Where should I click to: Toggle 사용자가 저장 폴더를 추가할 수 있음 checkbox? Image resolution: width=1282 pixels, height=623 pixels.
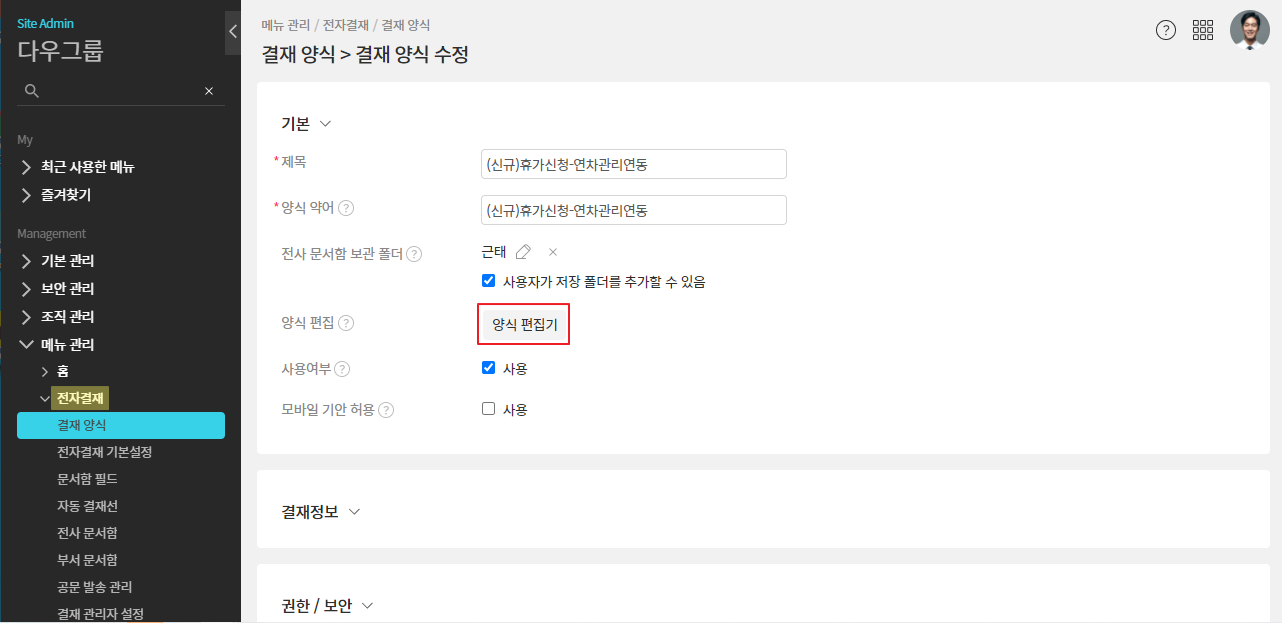tap(489, 281)
